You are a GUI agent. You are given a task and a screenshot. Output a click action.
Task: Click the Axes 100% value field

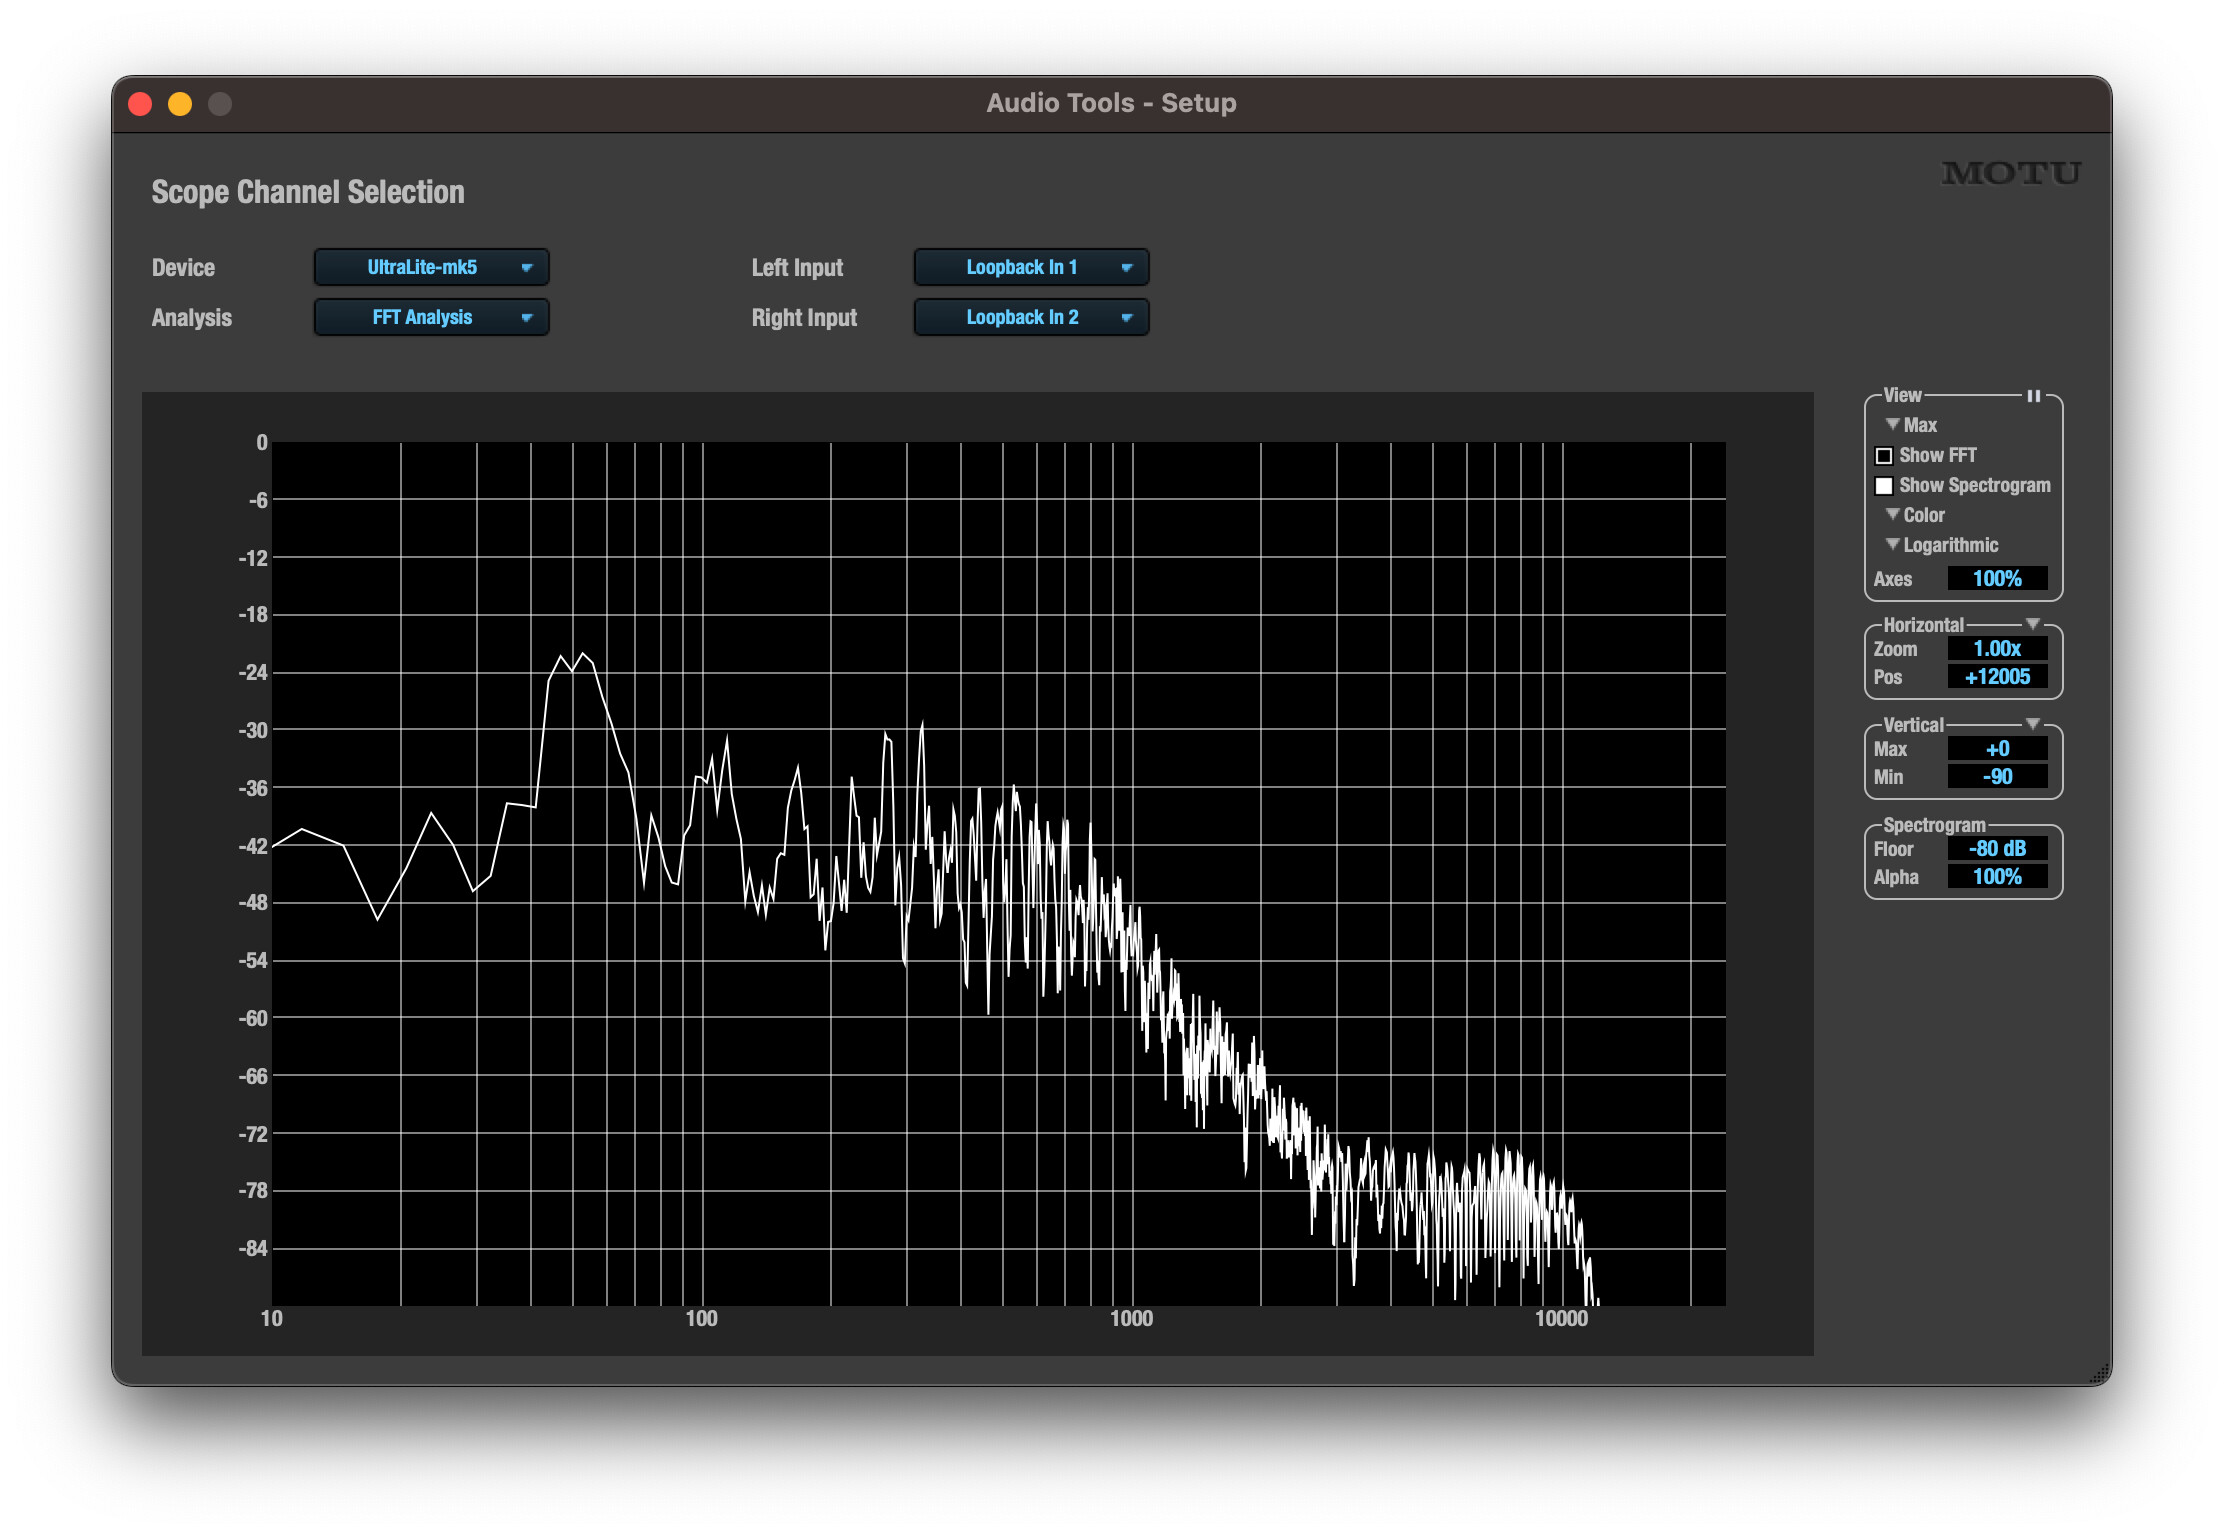coord(1997,579)
